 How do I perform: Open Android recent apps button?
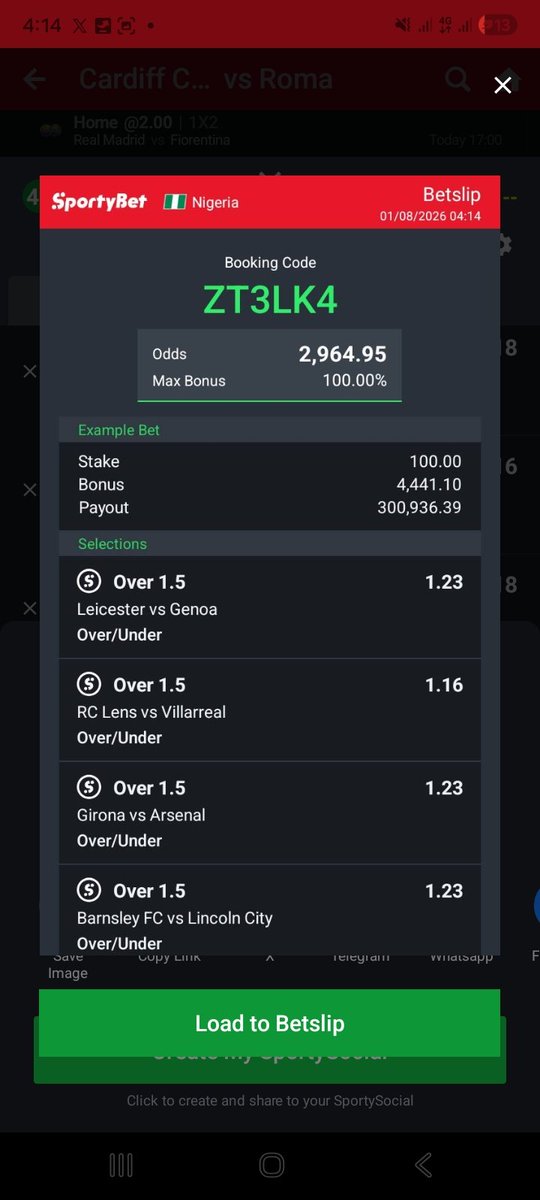pos(120,1165)
